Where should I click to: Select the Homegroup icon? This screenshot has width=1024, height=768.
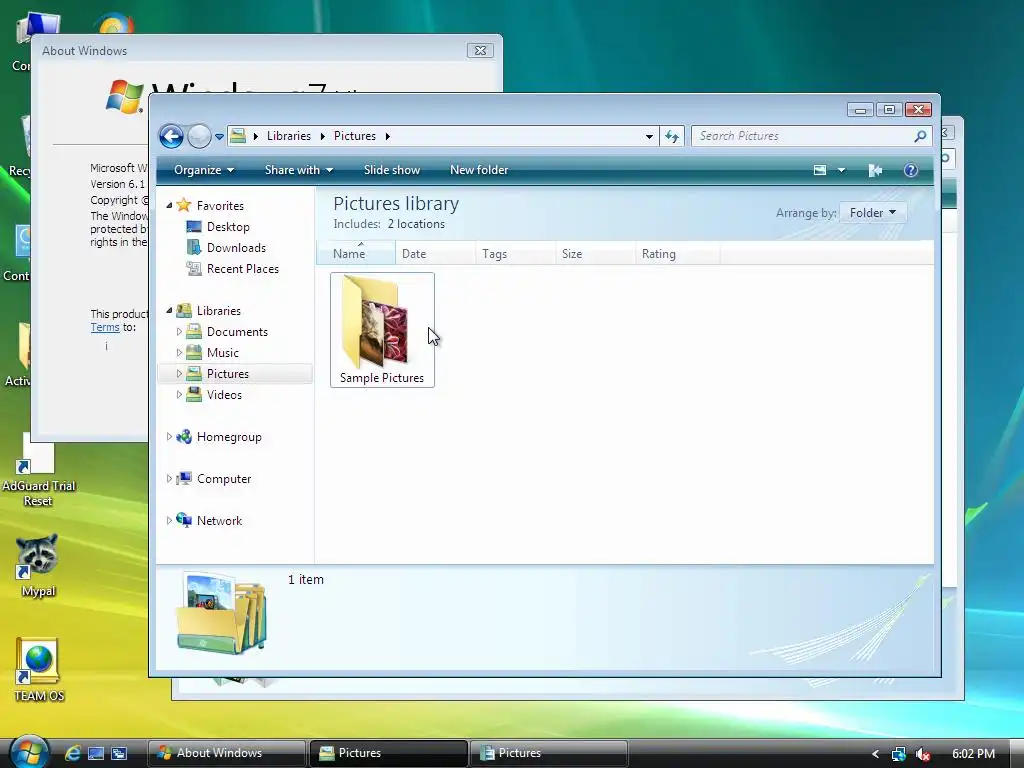click(x=184, y=436)
